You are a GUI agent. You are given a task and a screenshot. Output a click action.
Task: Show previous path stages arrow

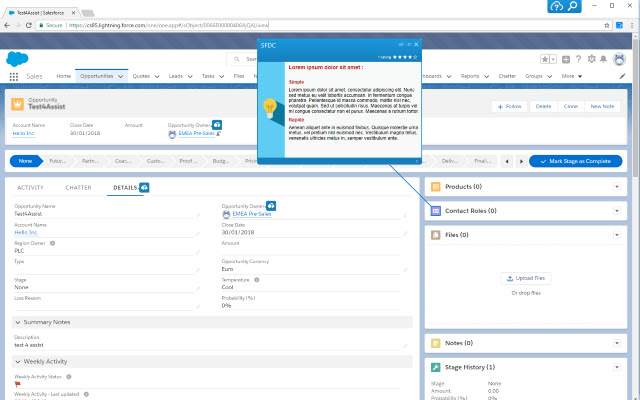(x=507, y=161)
